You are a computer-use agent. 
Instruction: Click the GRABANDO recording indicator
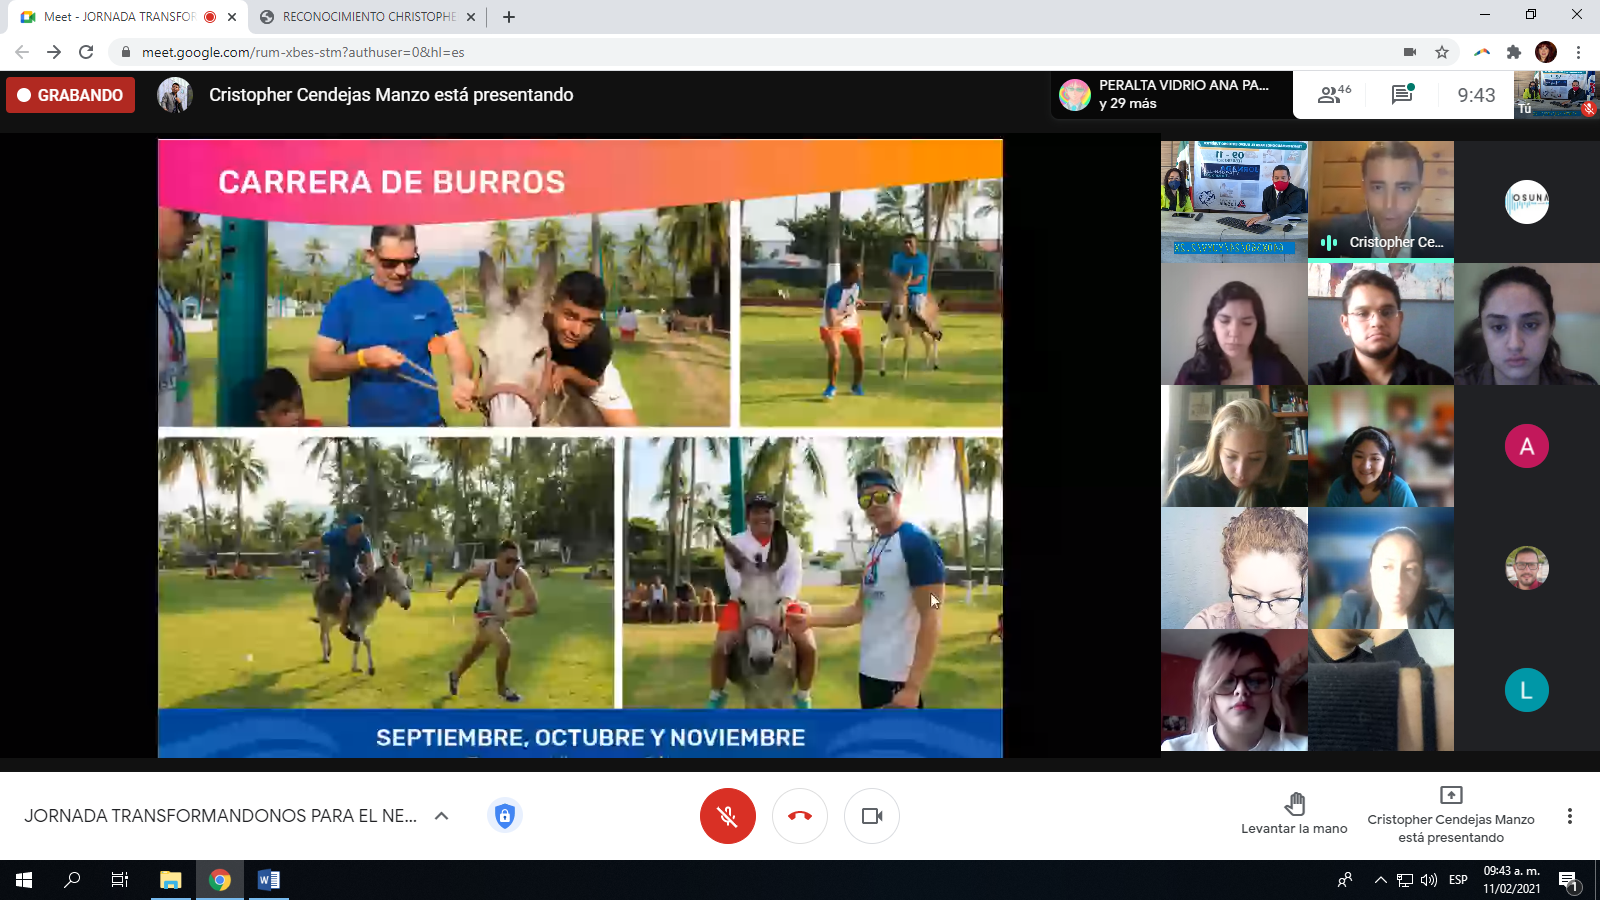[70, 95]
